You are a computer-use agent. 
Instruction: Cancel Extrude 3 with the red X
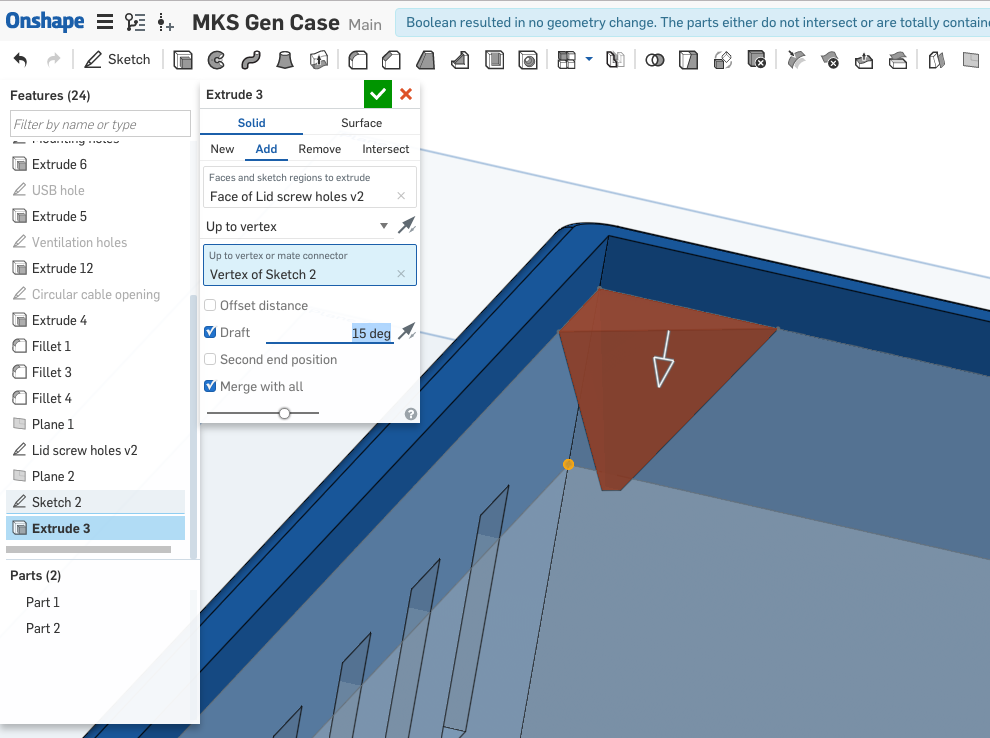click(406, 94)
